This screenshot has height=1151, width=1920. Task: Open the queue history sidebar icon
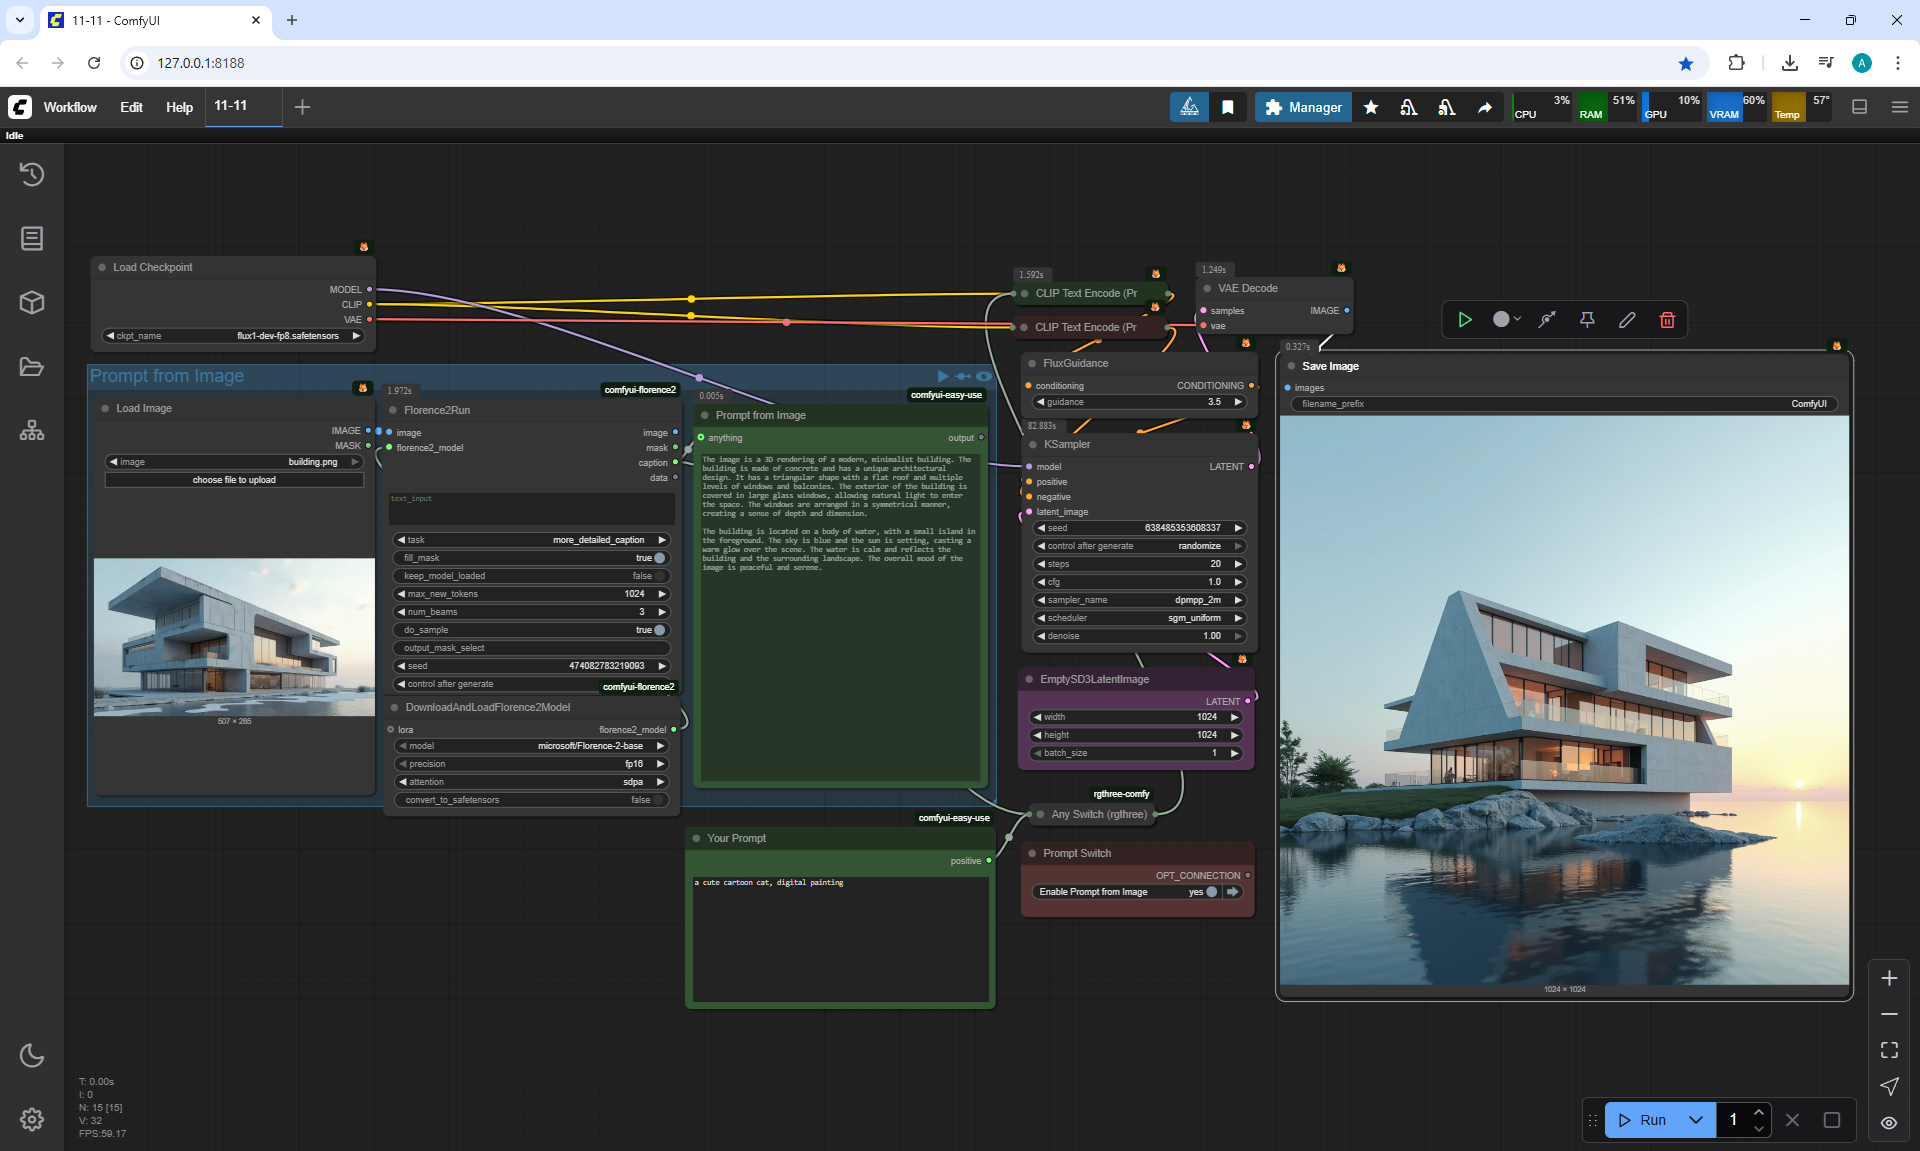(32, 174)
